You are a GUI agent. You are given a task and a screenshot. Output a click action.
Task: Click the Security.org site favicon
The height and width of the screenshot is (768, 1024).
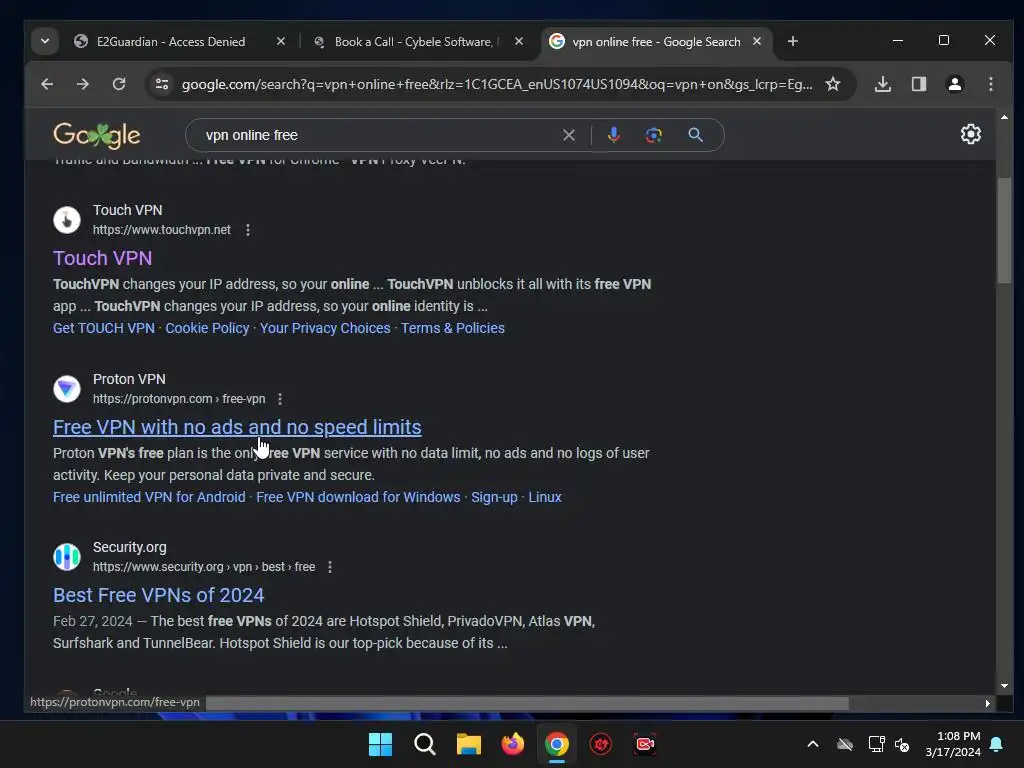(67, 557)
